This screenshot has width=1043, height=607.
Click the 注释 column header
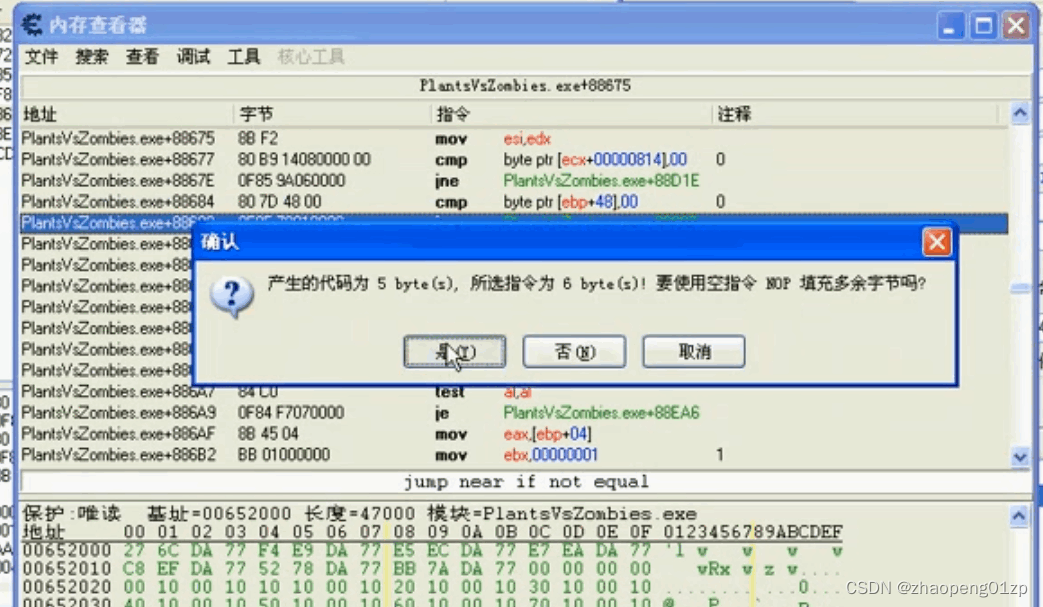[855, 114]
